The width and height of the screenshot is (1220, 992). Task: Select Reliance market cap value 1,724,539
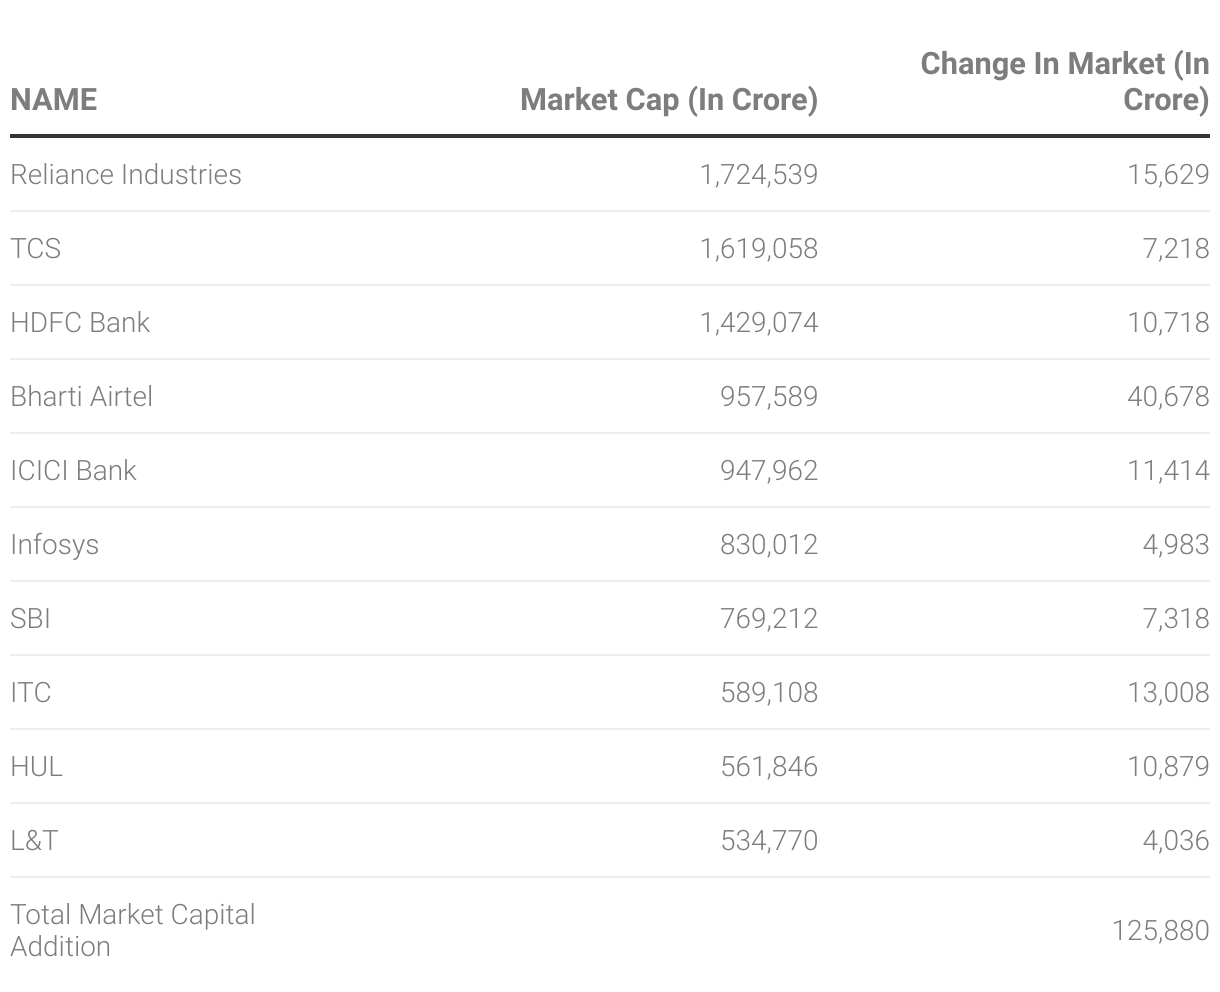coord(758,175)
